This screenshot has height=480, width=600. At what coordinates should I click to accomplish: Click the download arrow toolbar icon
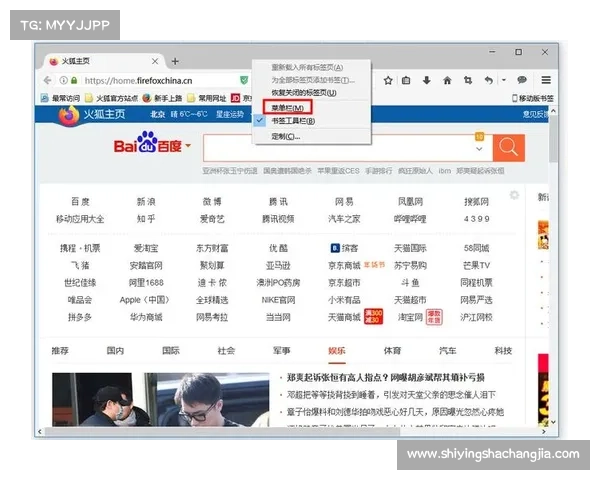pyautogui.click(x=427, y=80)
